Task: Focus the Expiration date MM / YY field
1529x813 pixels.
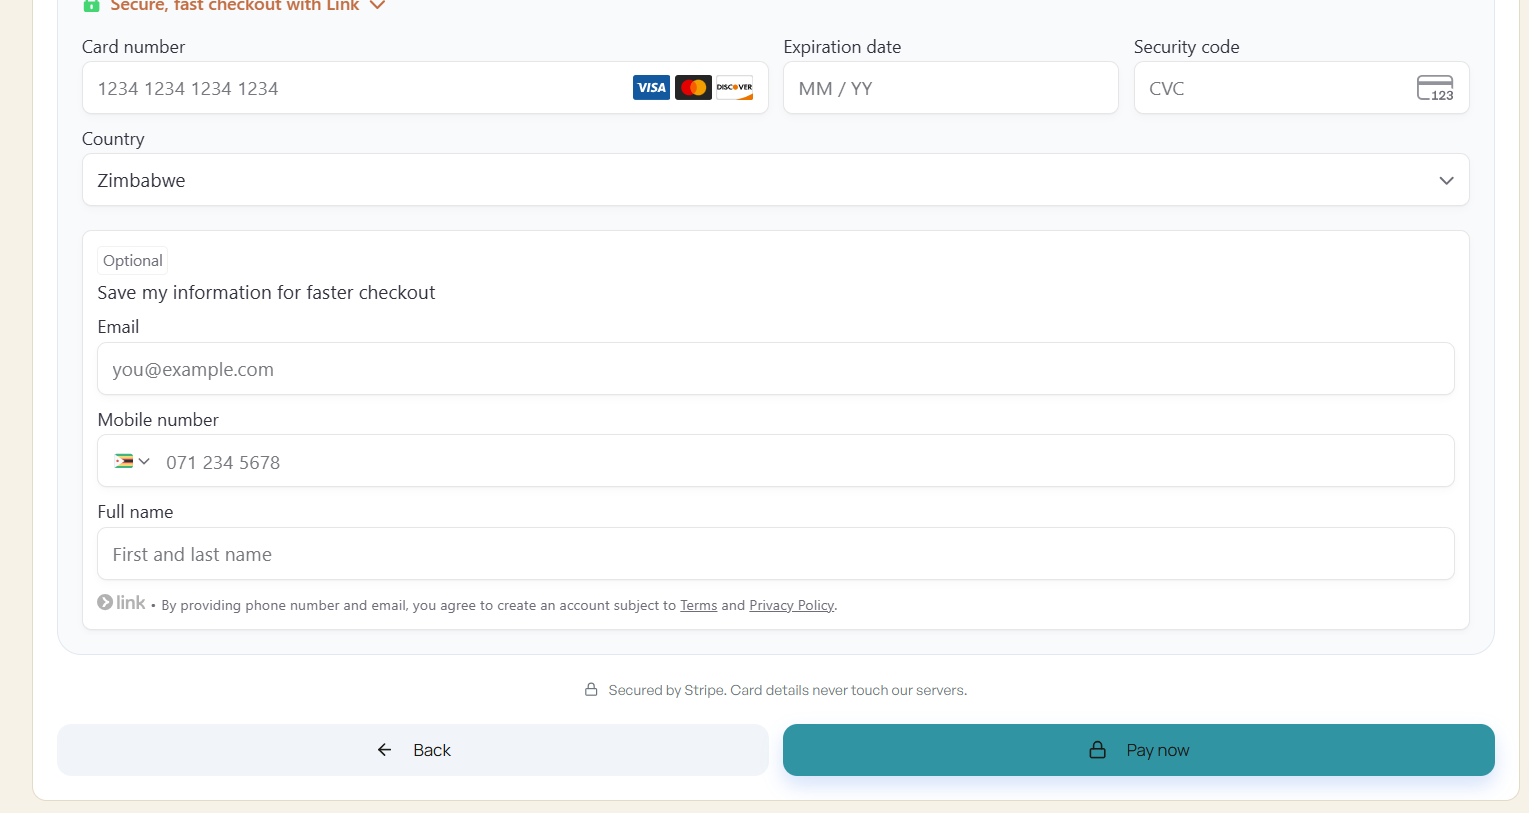Action: coord(950,88)
